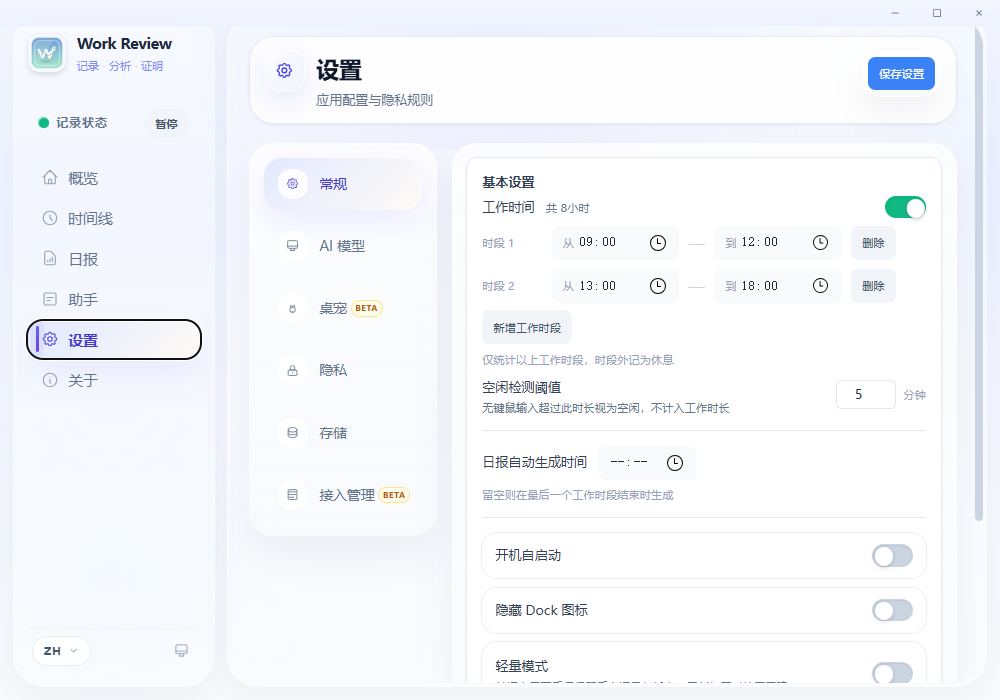Open time picker for 时段 2 end 18:00
The width and height of the screenshot is (1000, 700).
click(820, 285)
